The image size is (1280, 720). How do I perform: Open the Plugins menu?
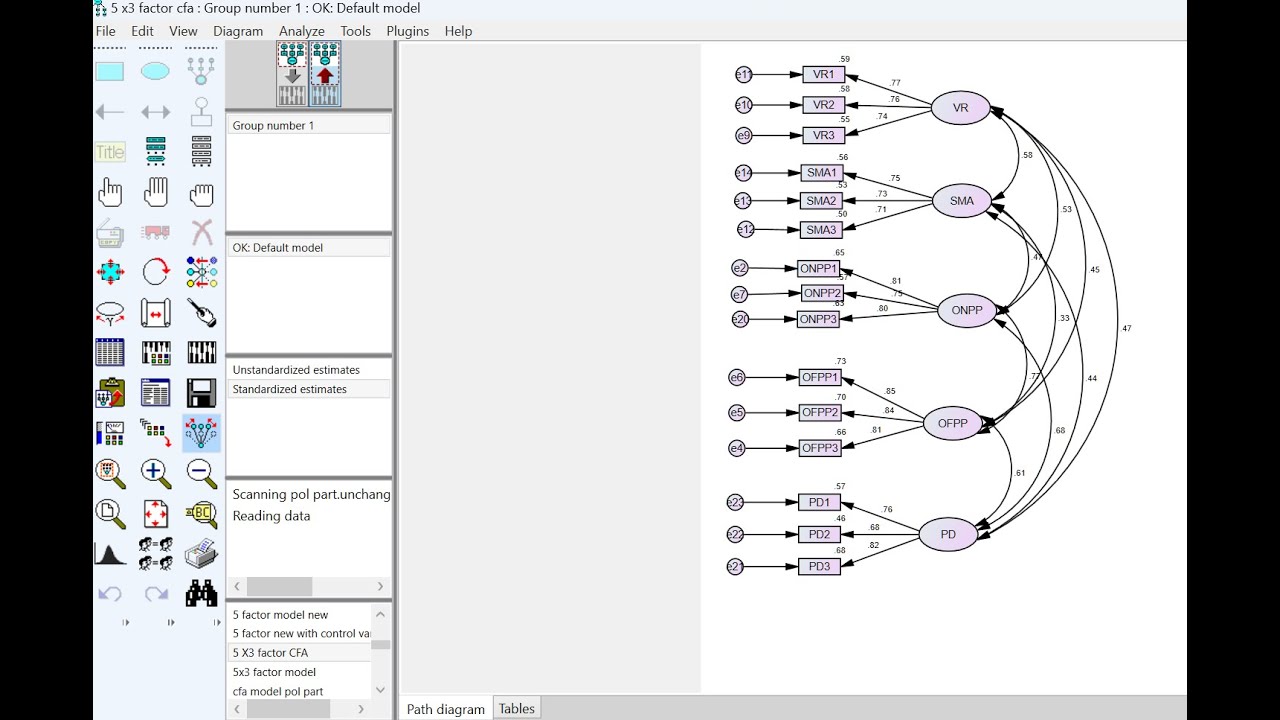[408, 31]
